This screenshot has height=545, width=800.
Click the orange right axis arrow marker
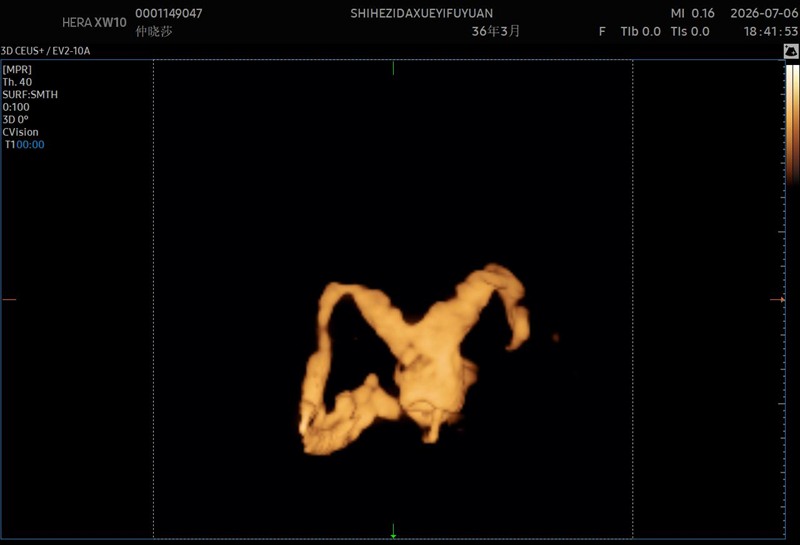[x=777, y=300]
